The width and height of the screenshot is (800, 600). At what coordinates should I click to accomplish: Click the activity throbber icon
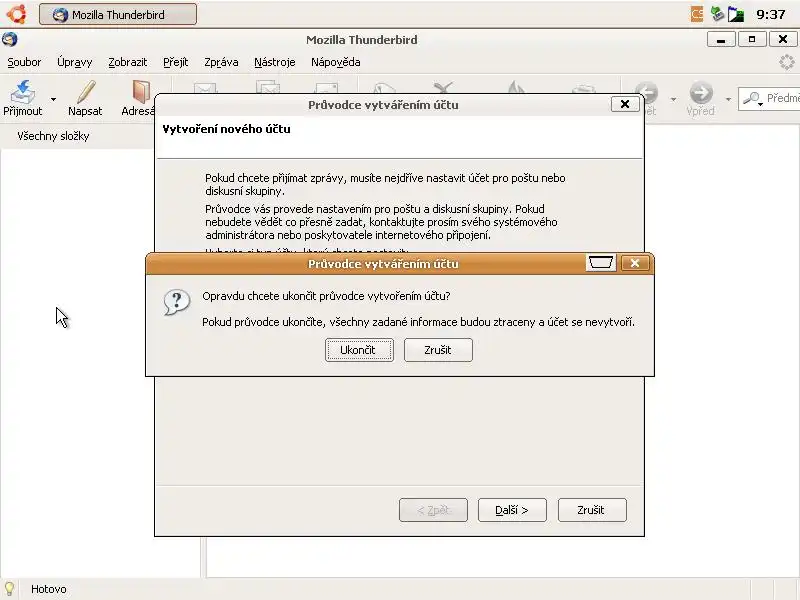(787, 62)
